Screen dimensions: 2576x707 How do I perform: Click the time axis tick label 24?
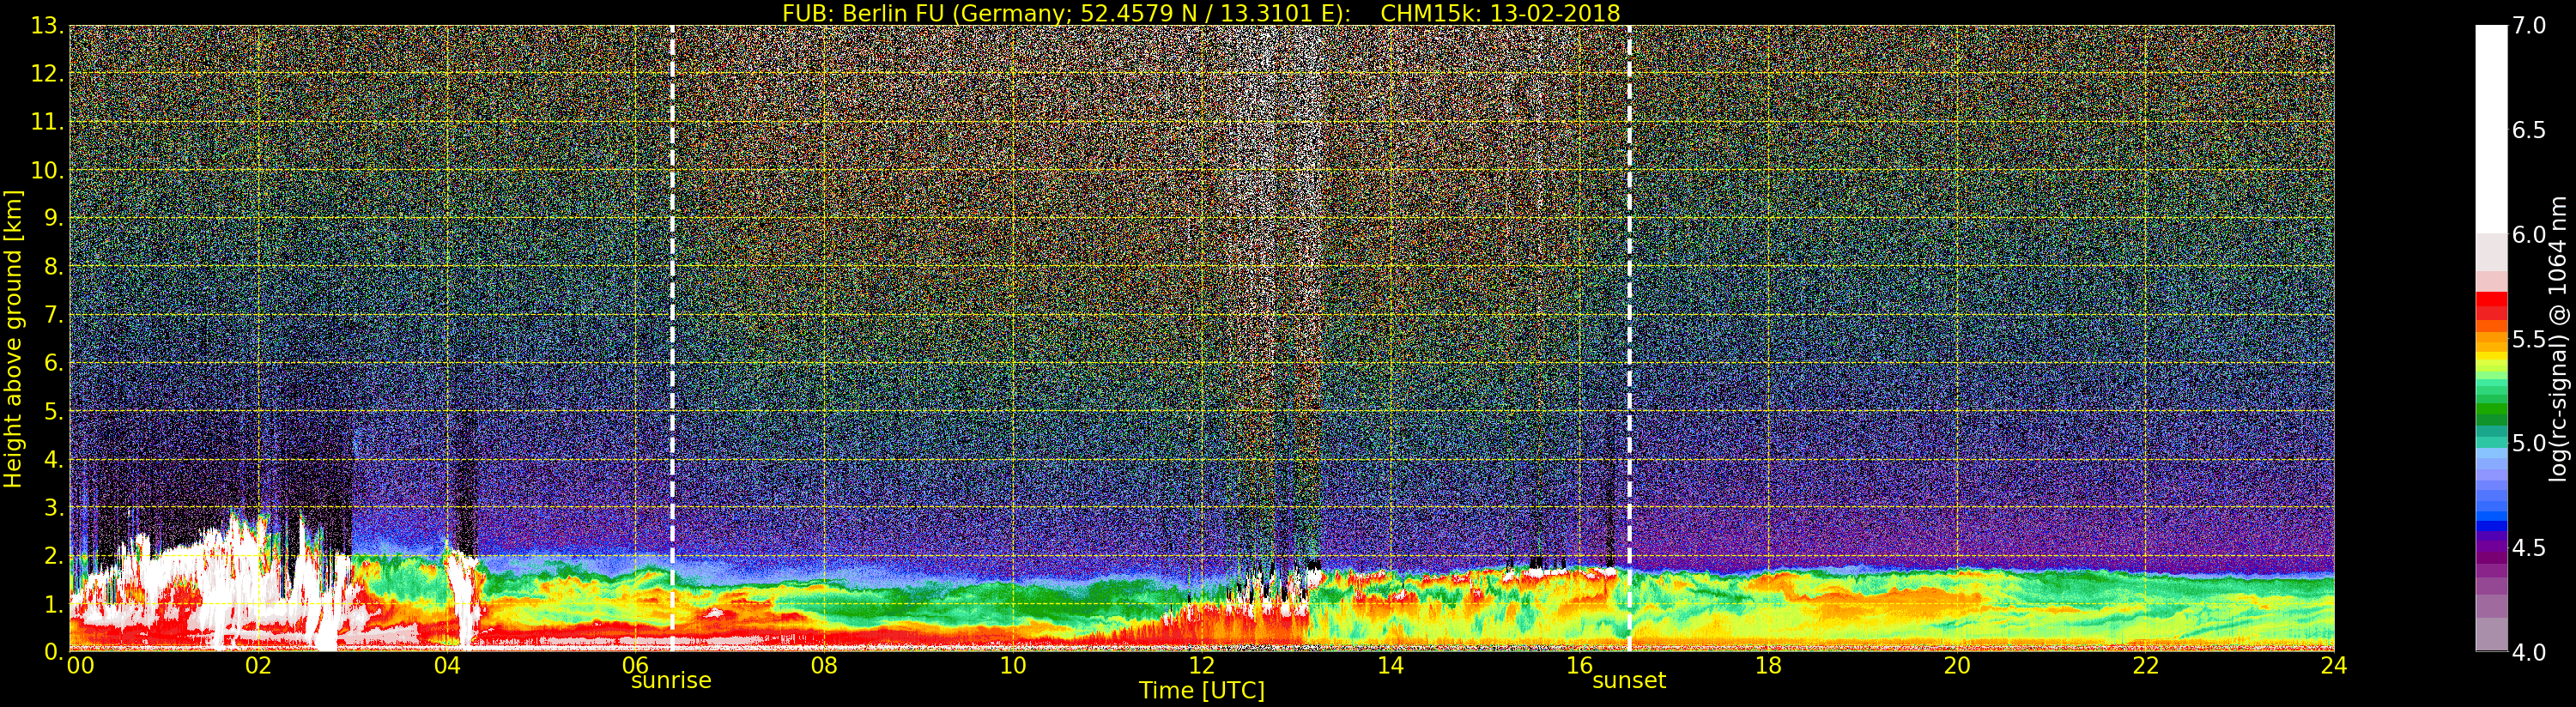coord(2334,665)
